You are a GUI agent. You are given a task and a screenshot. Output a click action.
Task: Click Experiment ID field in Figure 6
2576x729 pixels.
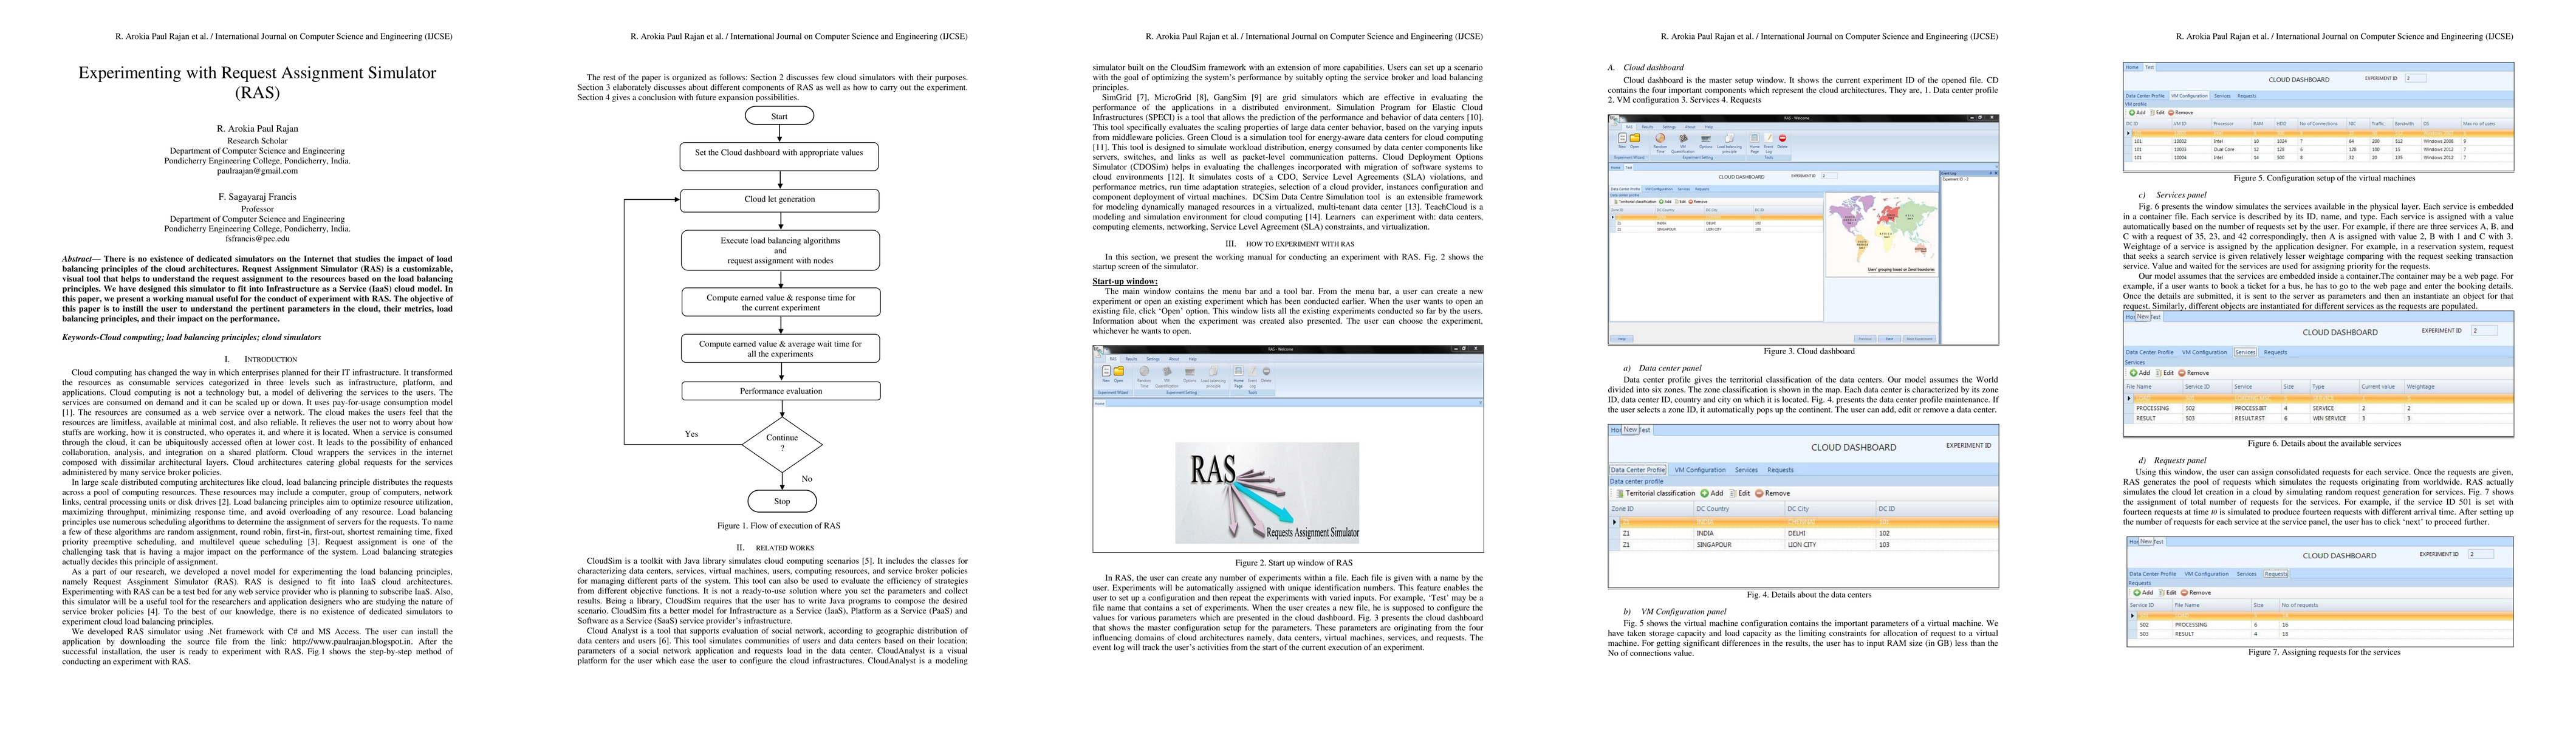pos(2485,331)
